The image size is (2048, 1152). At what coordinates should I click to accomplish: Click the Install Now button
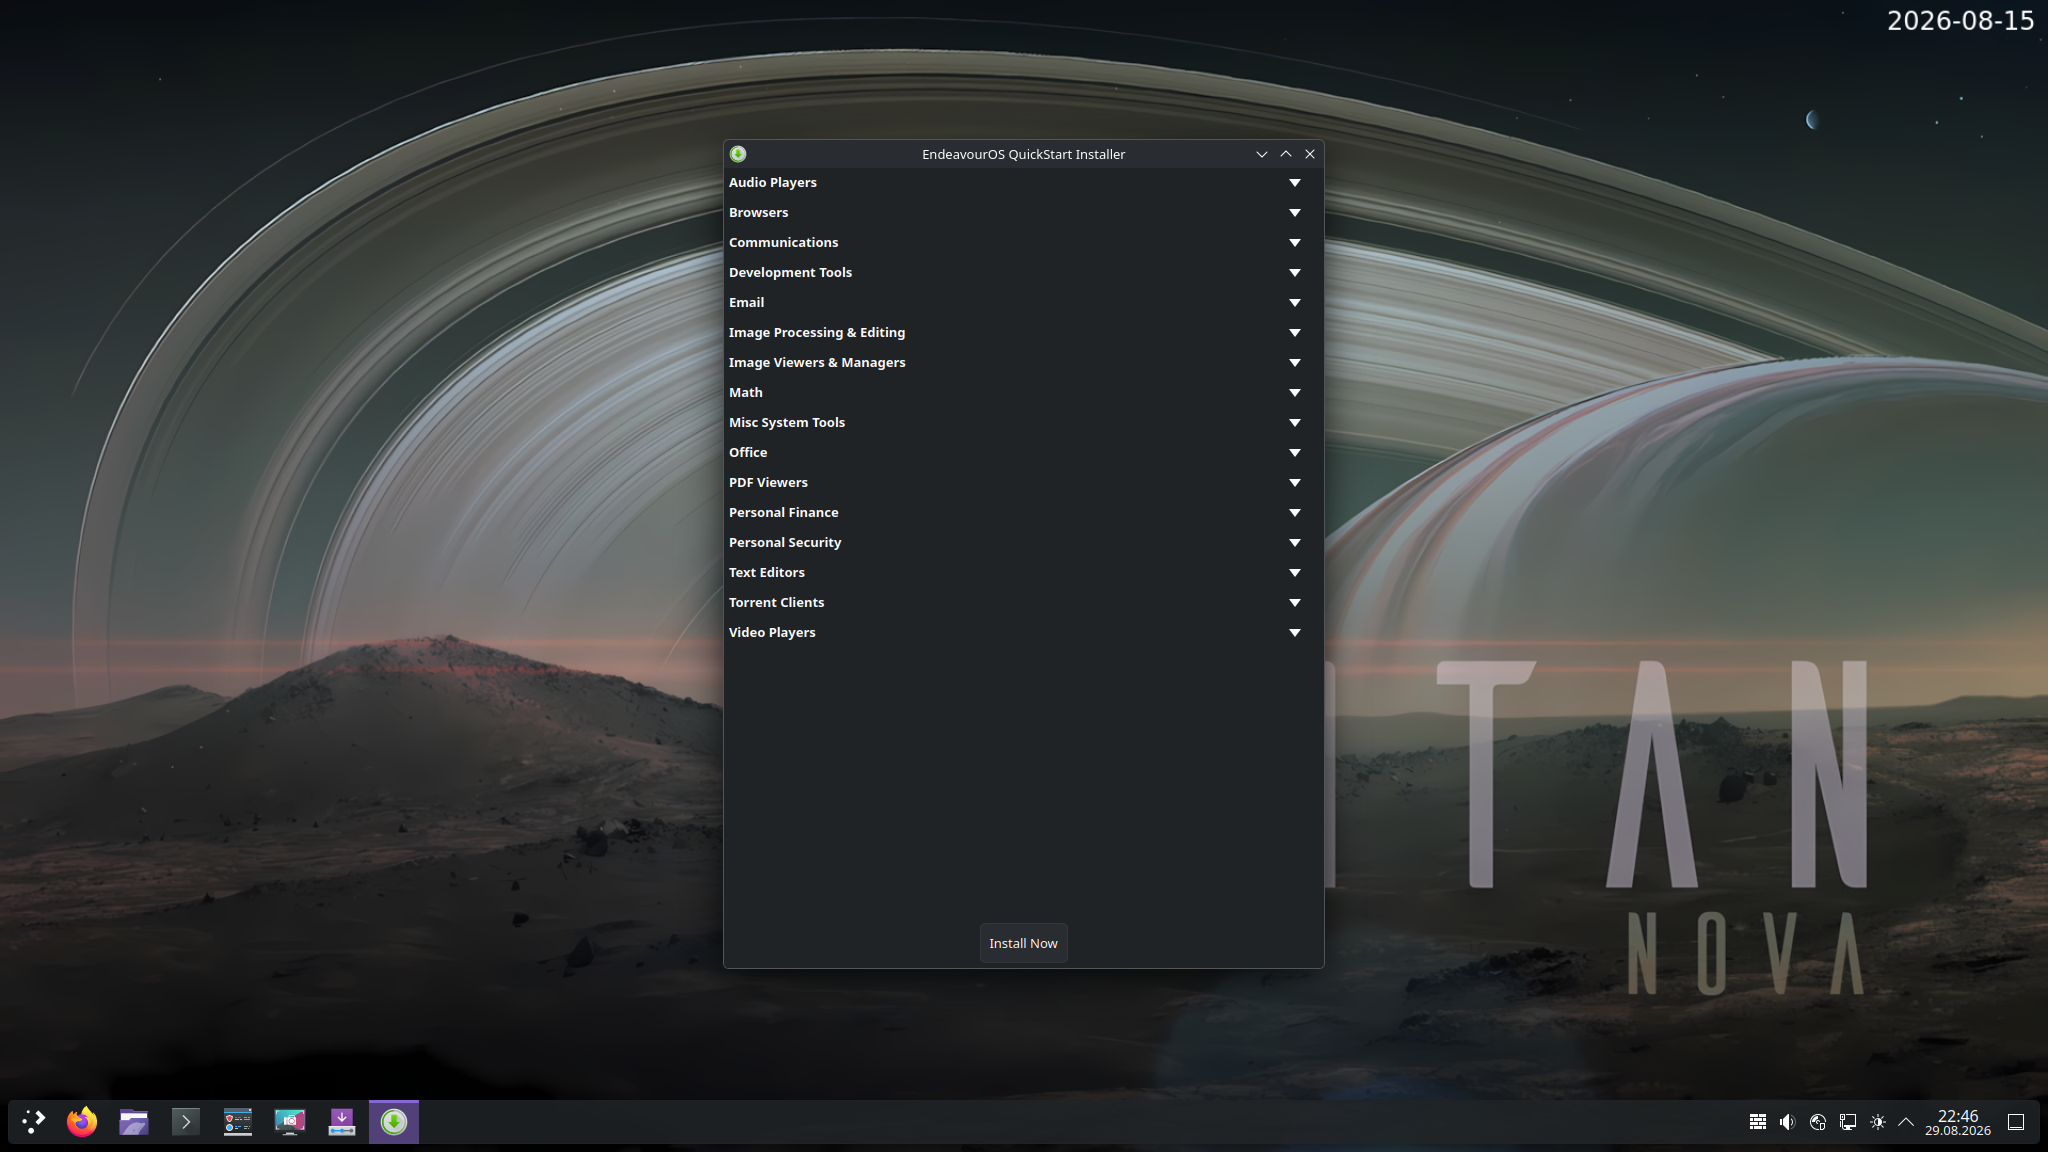pyautogui.click(x=1023, y=943)
